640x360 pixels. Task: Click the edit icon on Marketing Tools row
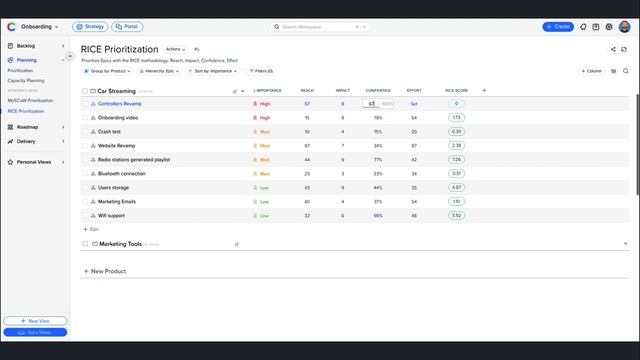(x=237, y=244)
